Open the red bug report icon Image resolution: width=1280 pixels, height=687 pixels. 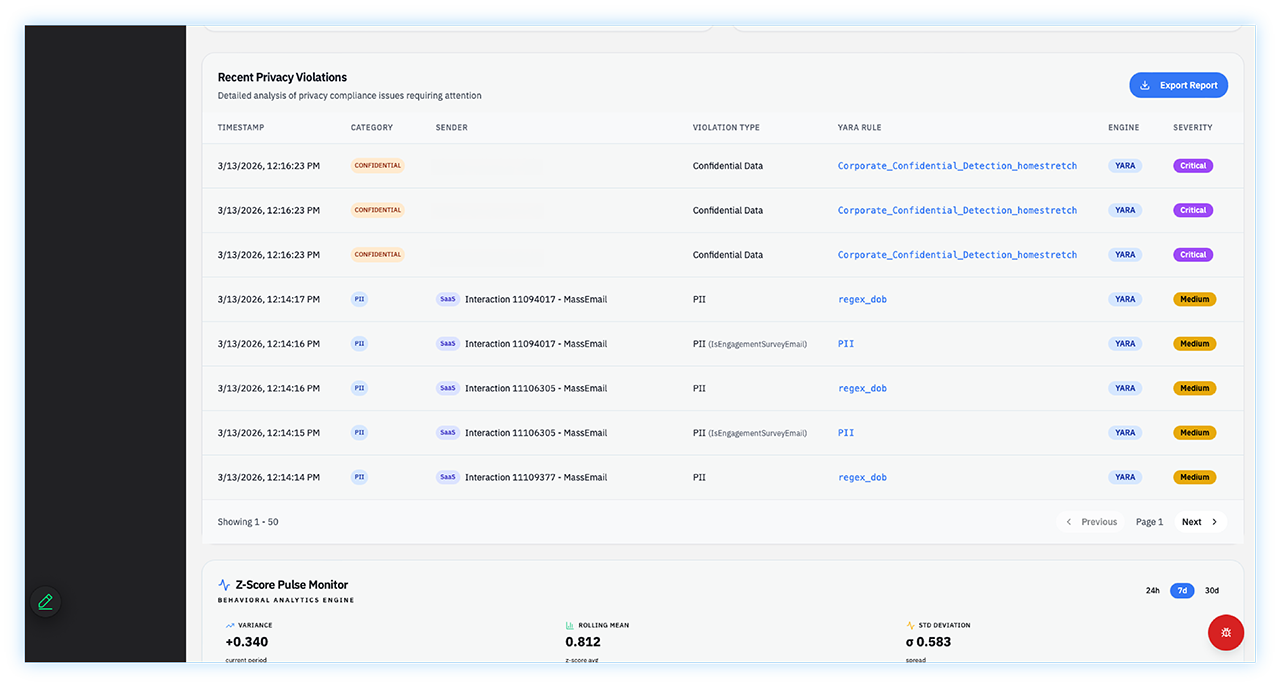1225,633
